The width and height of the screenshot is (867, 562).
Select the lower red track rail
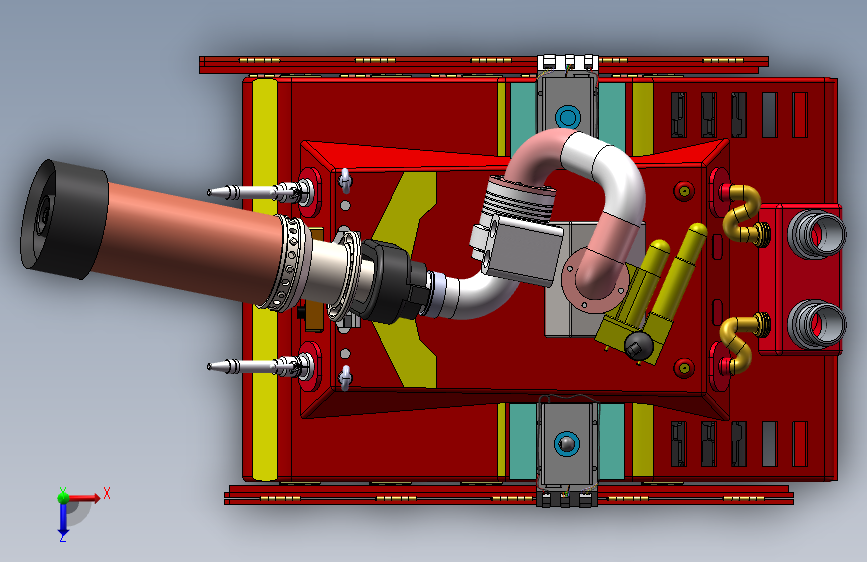pos(509,495)
